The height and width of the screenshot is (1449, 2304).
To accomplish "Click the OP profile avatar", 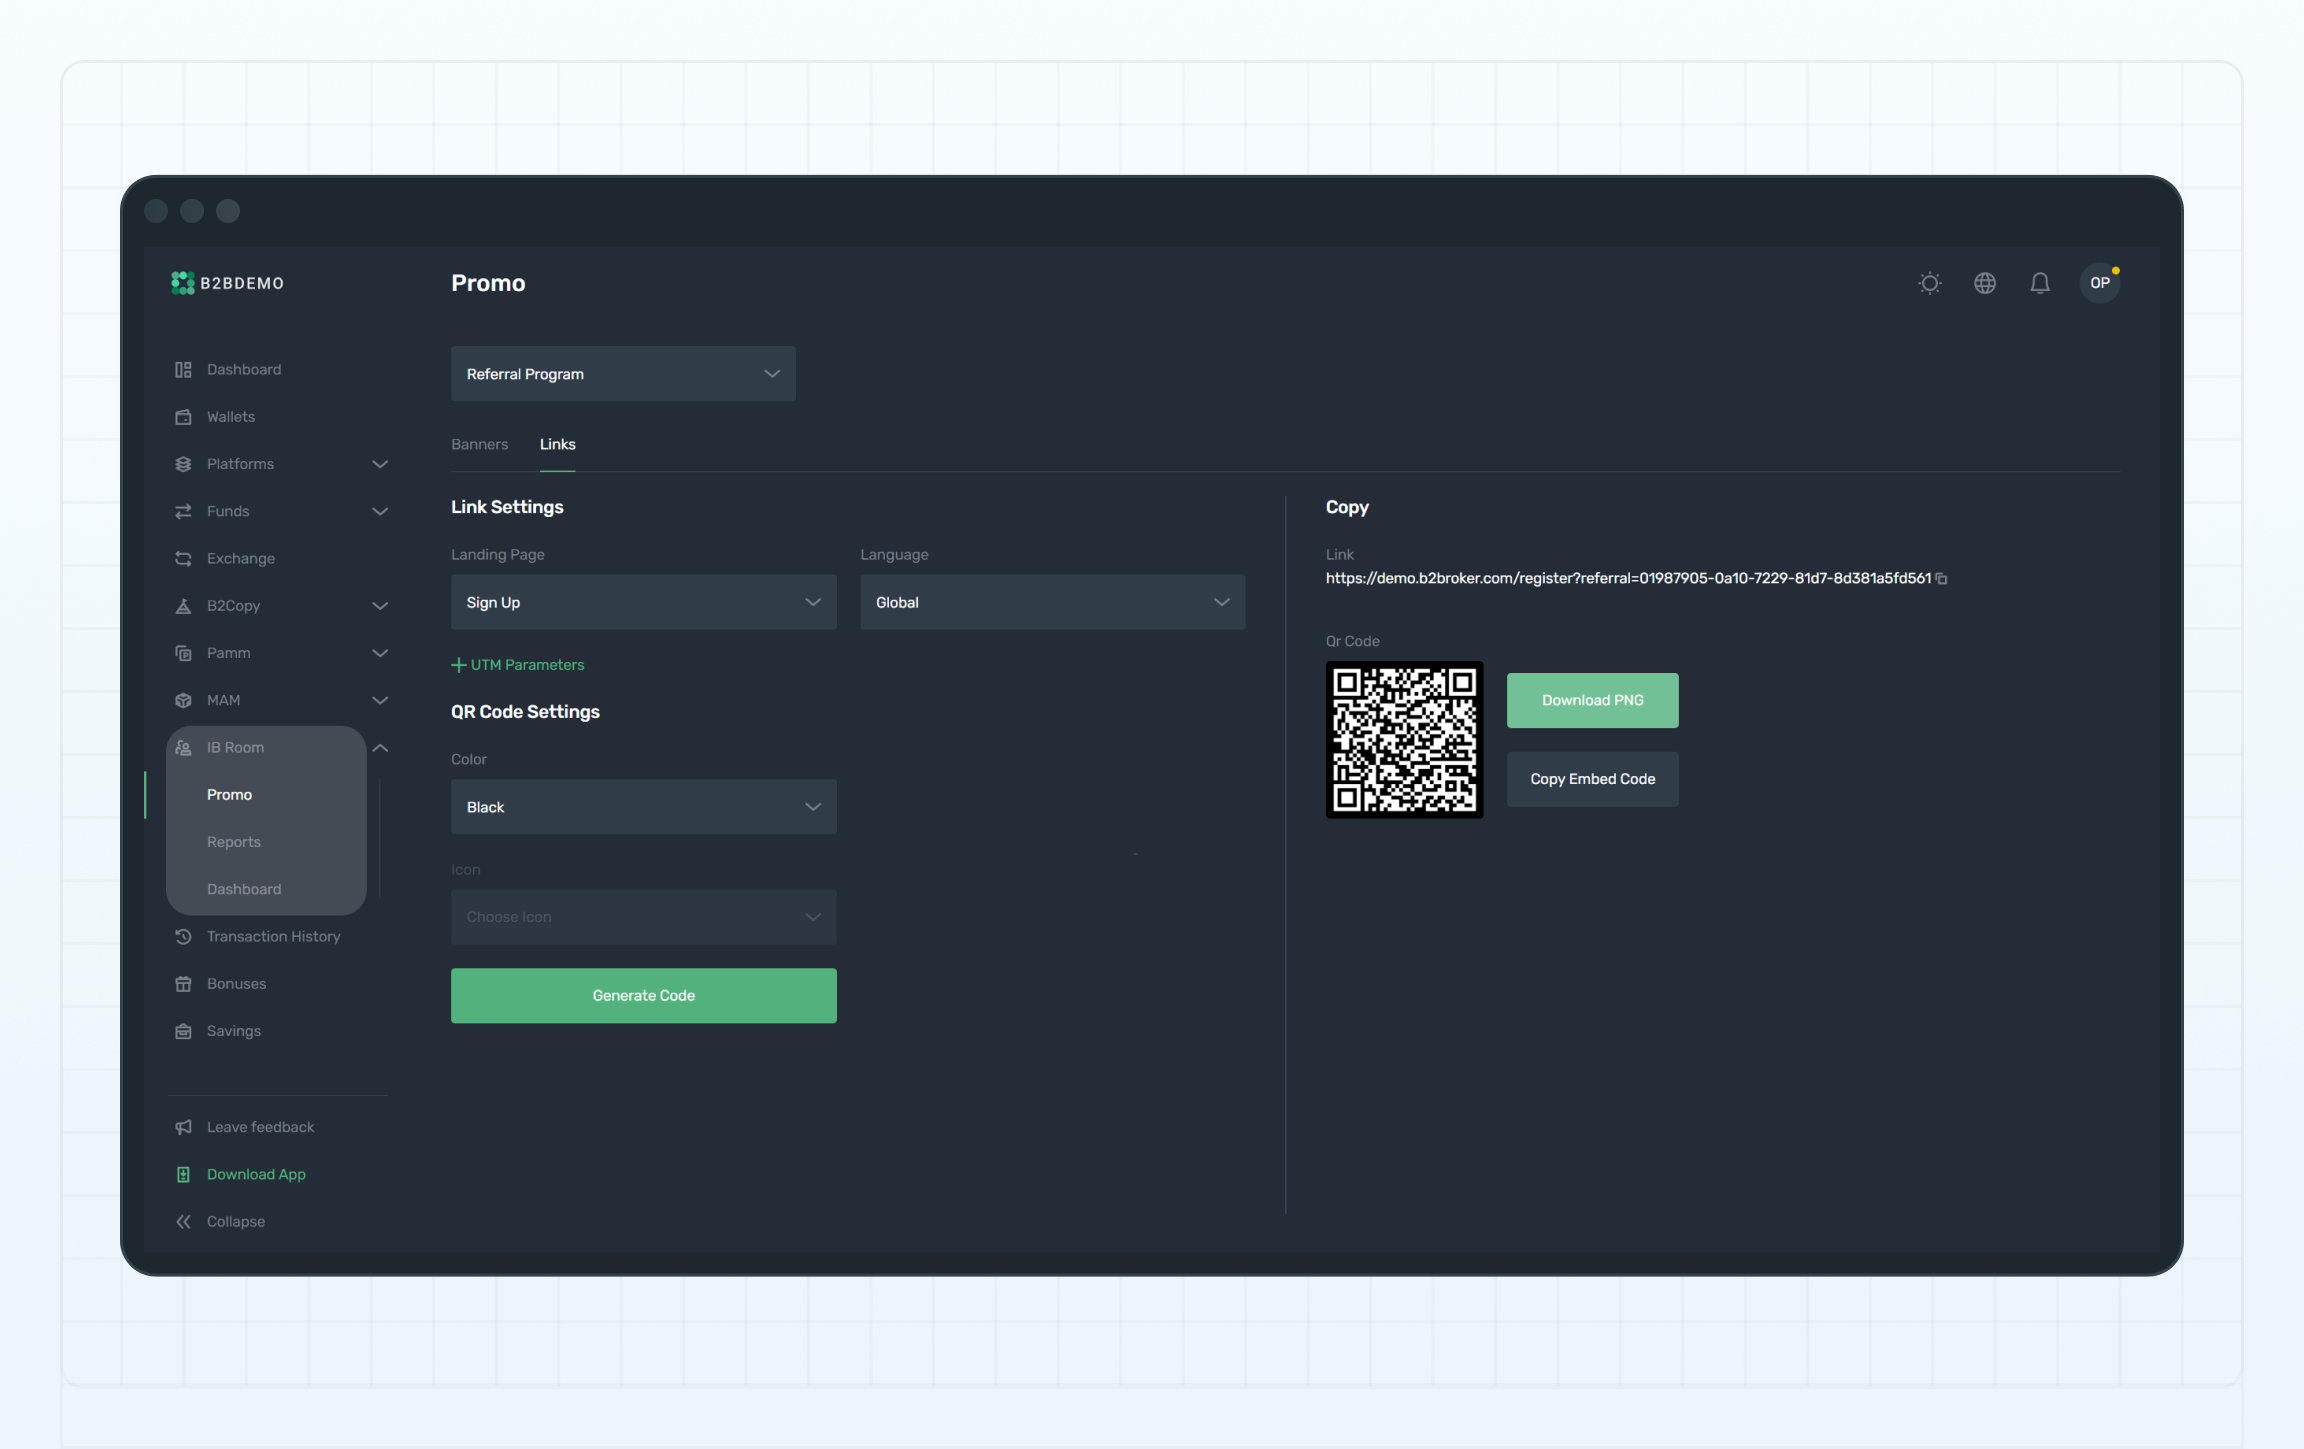I will tap(2099, 283).
